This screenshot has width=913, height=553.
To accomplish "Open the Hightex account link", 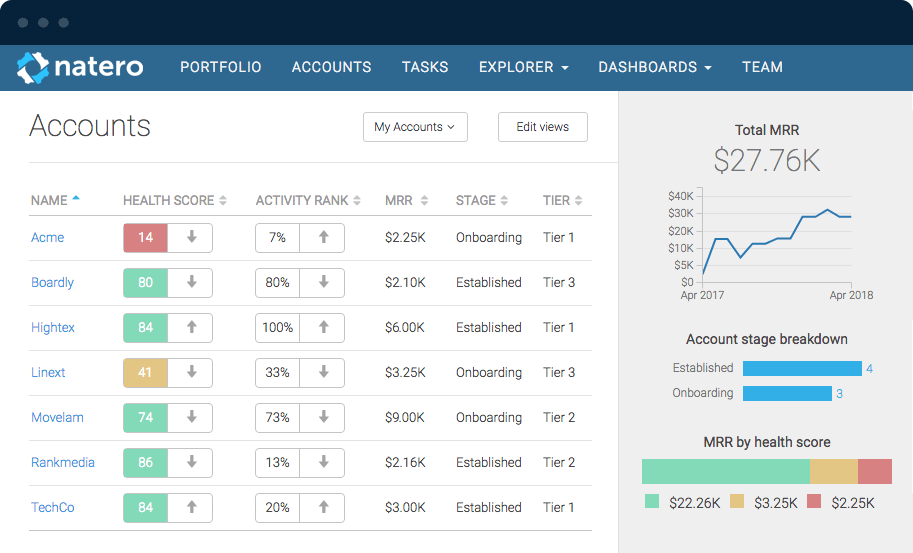I will [53, 328].
